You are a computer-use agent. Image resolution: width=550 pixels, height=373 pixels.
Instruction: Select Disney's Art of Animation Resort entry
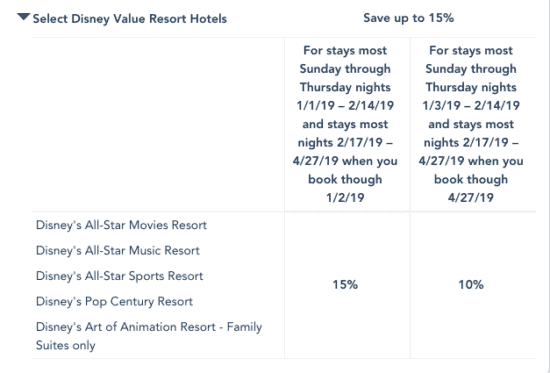click(x=149, y=336)
